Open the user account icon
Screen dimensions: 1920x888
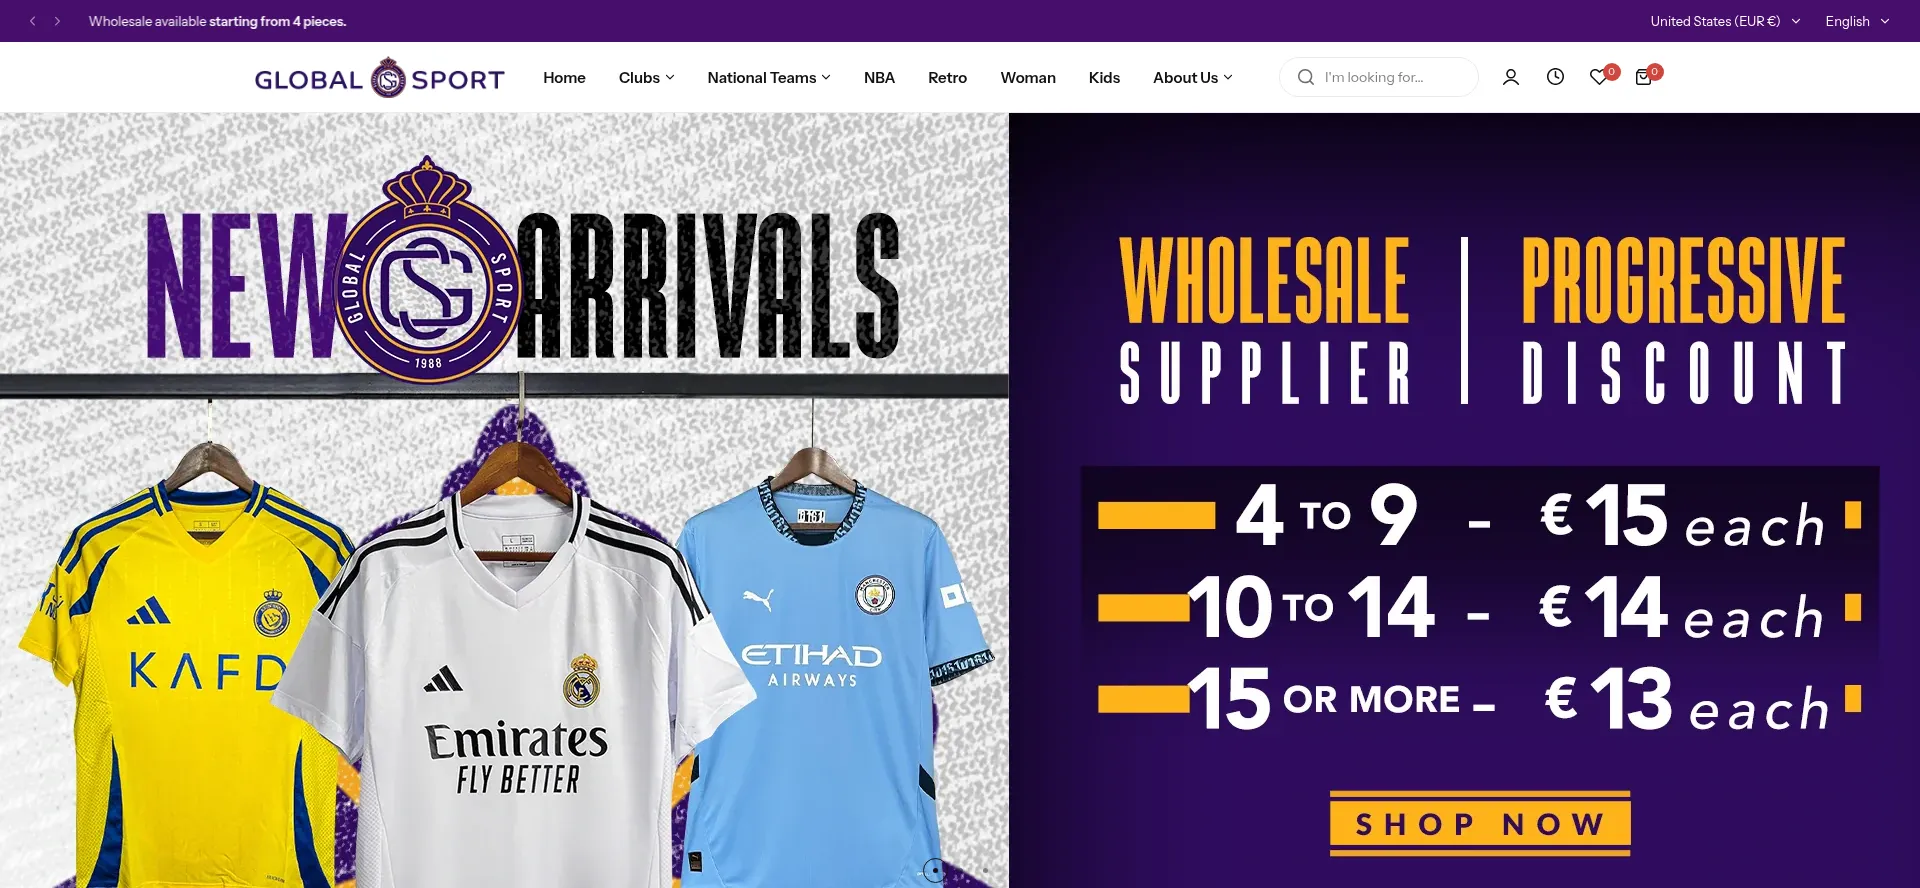(x=1510, y=77)
